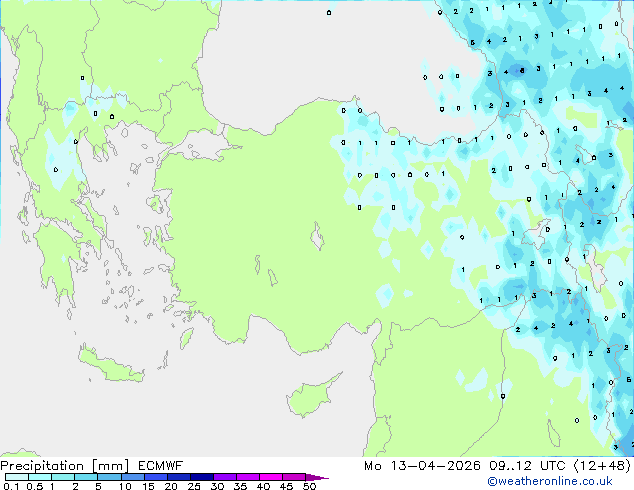Click the '0.1' legend scale label
This screenshot has width=634, height=490.
point(11,486)
